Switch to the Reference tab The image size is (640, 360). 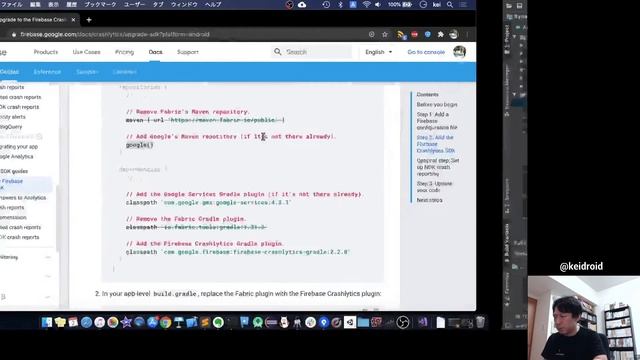click(x=47, y=72)
